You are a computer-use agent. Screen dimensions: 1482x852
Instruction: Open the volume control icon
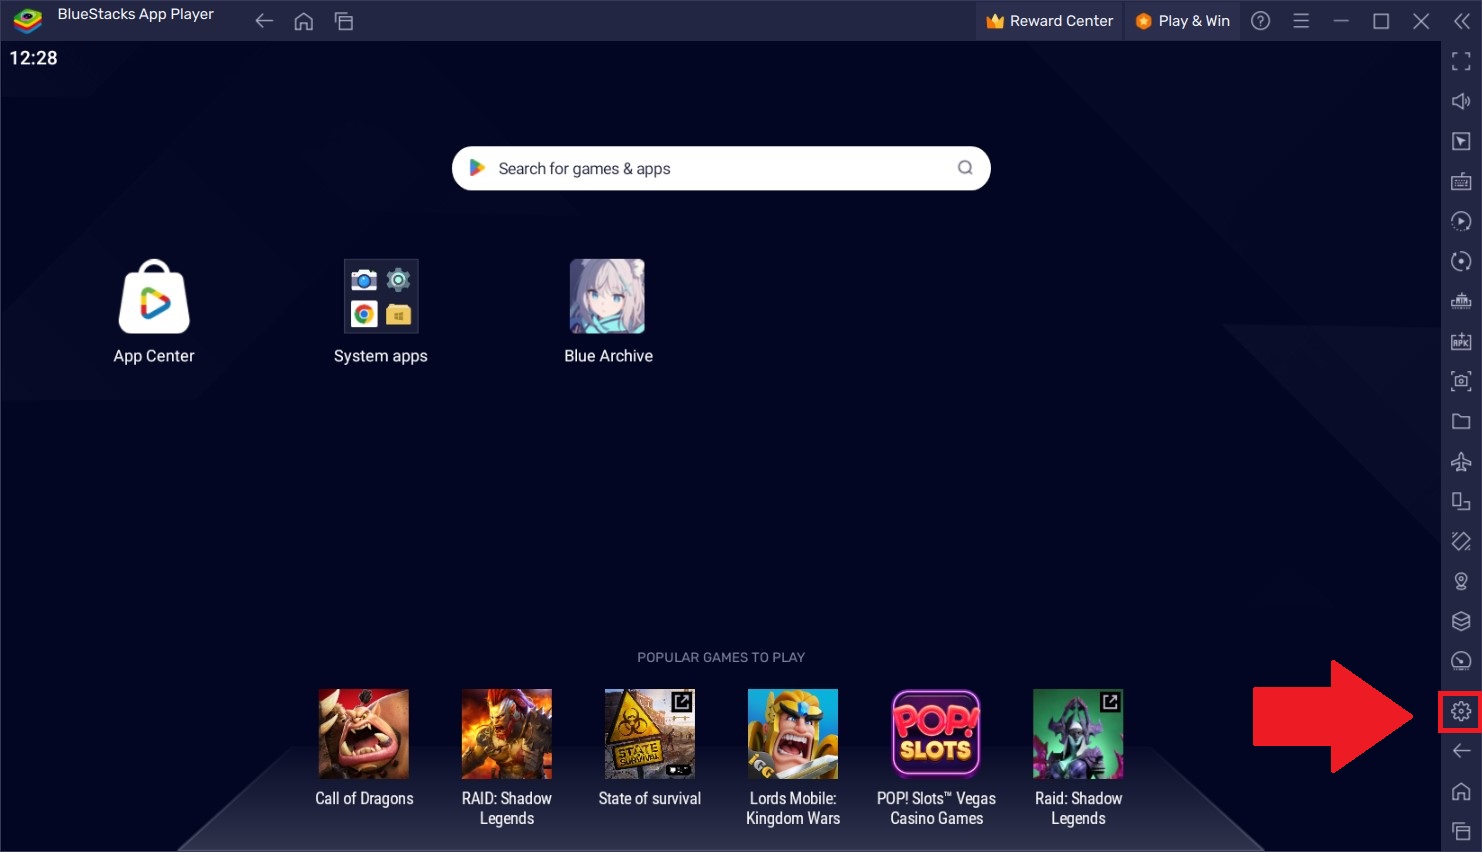click(x=1461, y=101)
